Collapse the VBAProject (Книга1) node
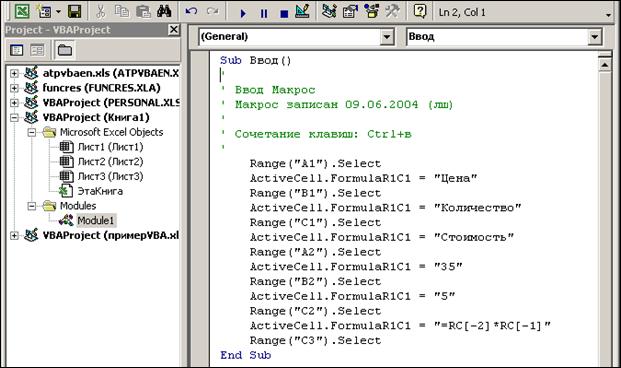This screenshot has width=621, height=368. [14, 117]
